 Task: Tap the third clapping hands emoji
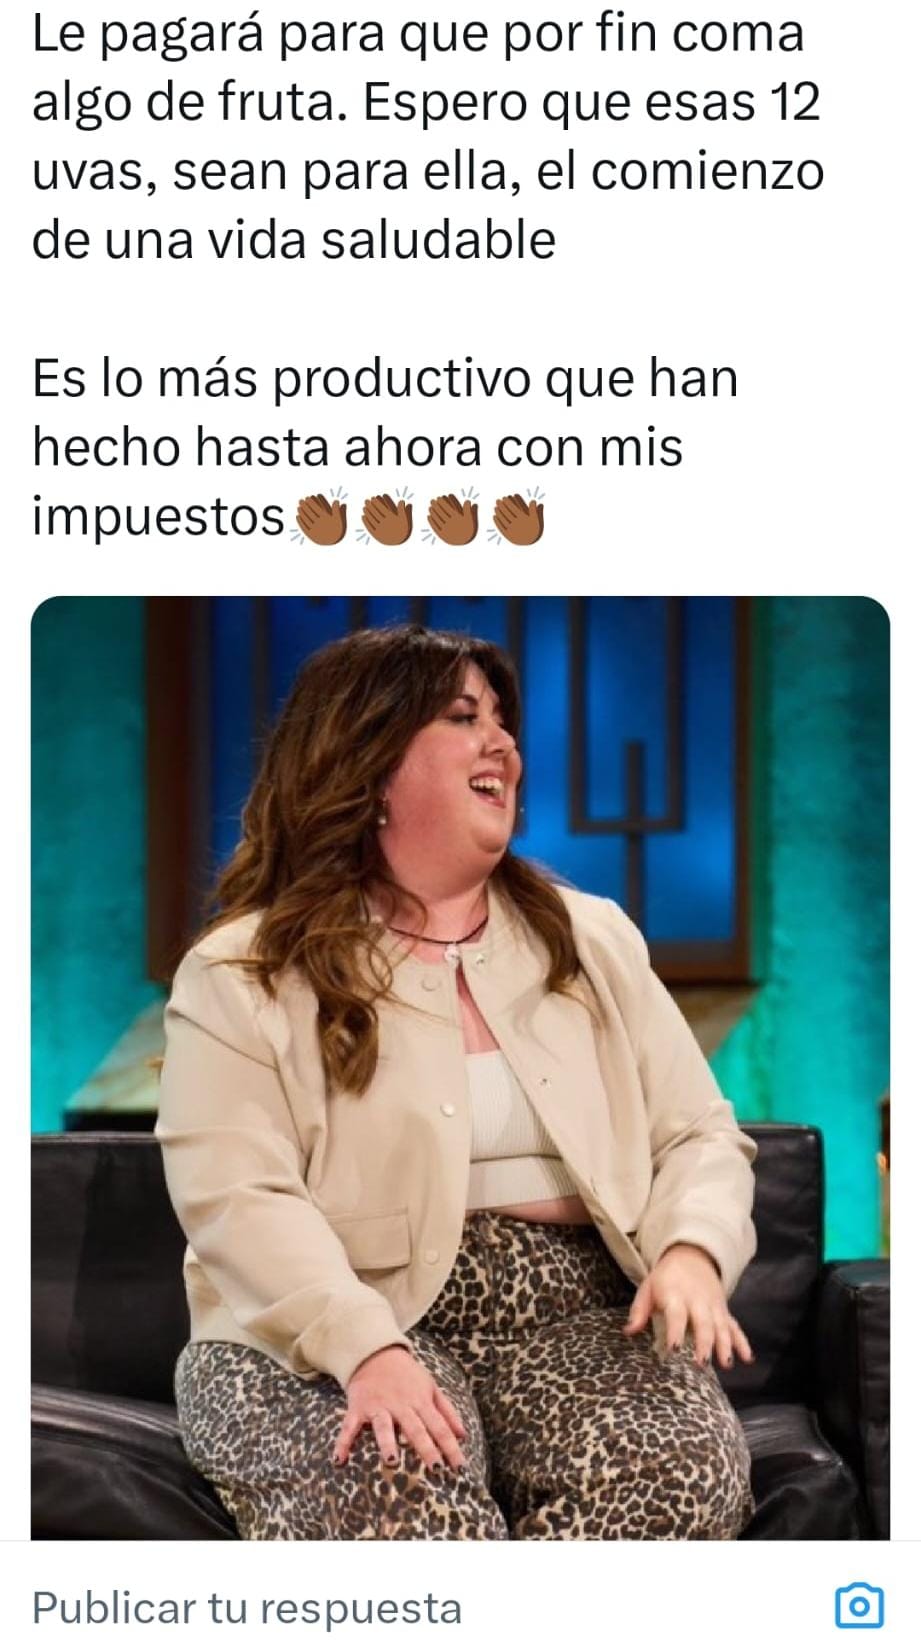coord(452,518)
